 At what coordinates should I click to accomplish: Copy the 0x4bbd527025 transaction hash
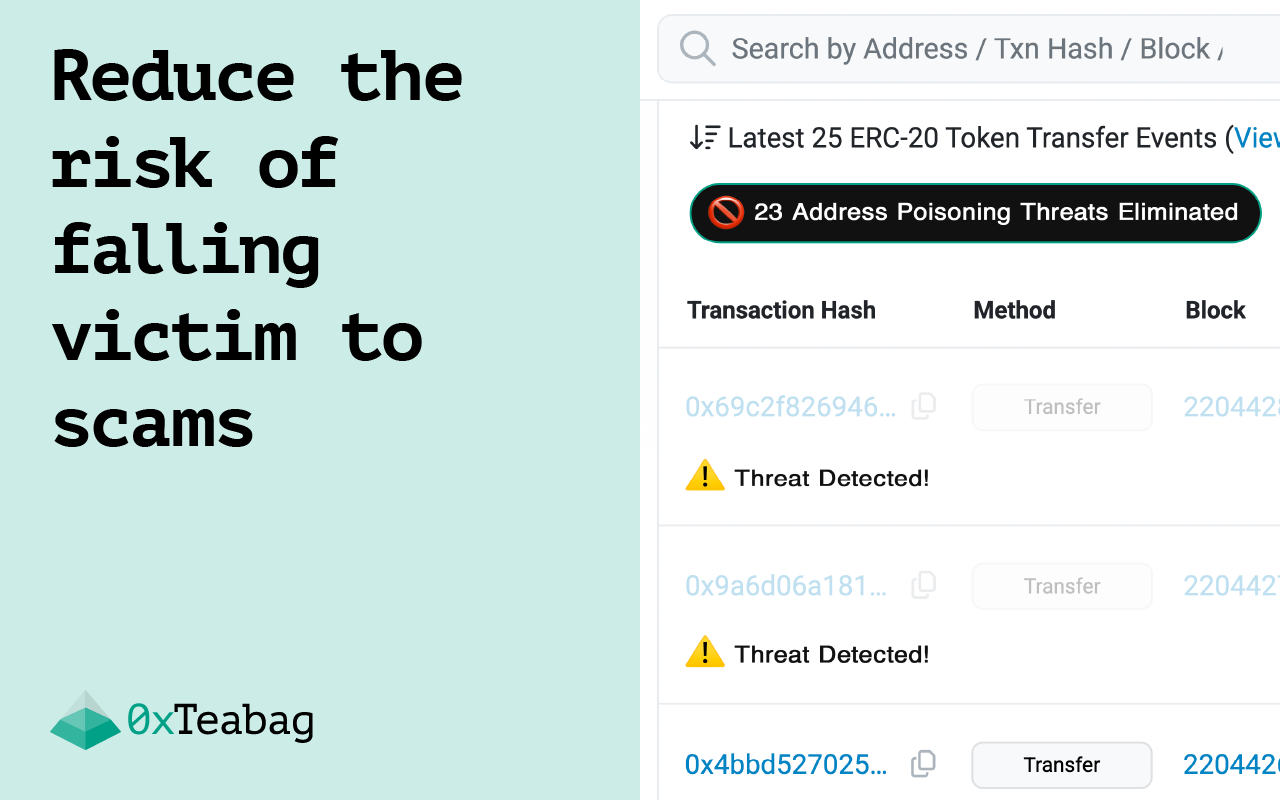coord(924,764)
